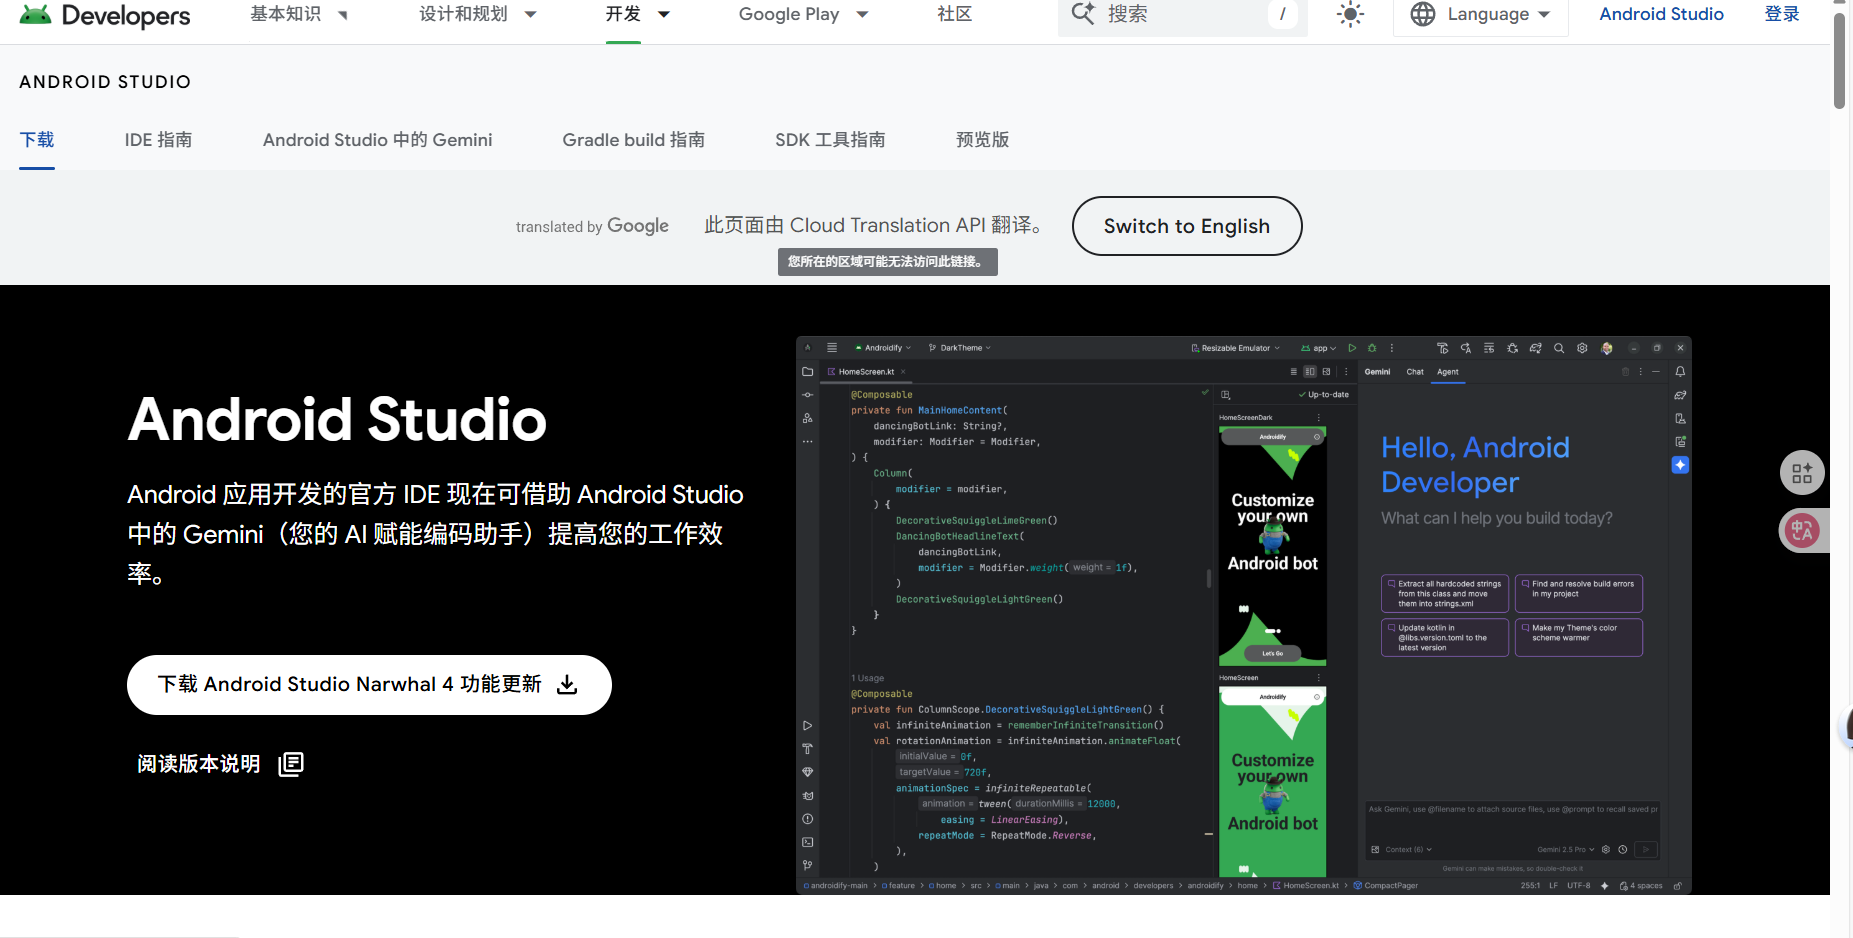Expand the arrow next to 设计和规划
The image size is (1853, 938).
531,15
